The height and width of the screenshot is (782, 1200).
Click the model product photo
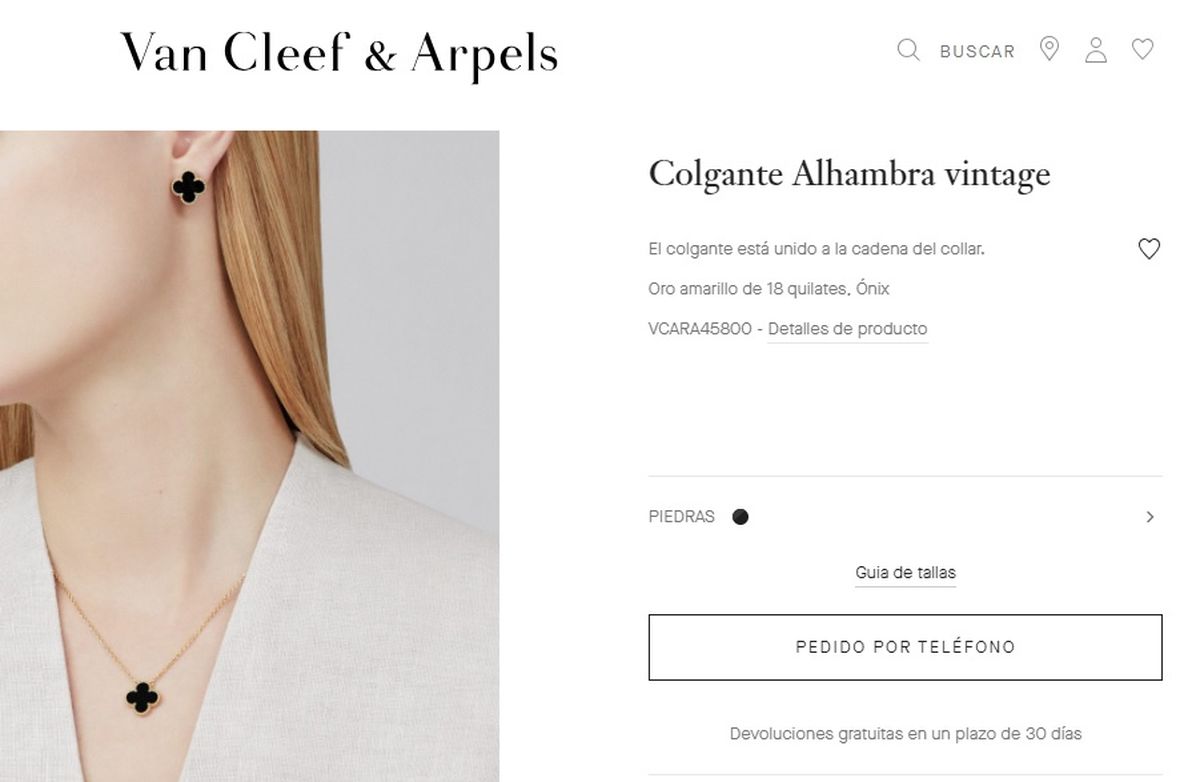click(249, 456)
